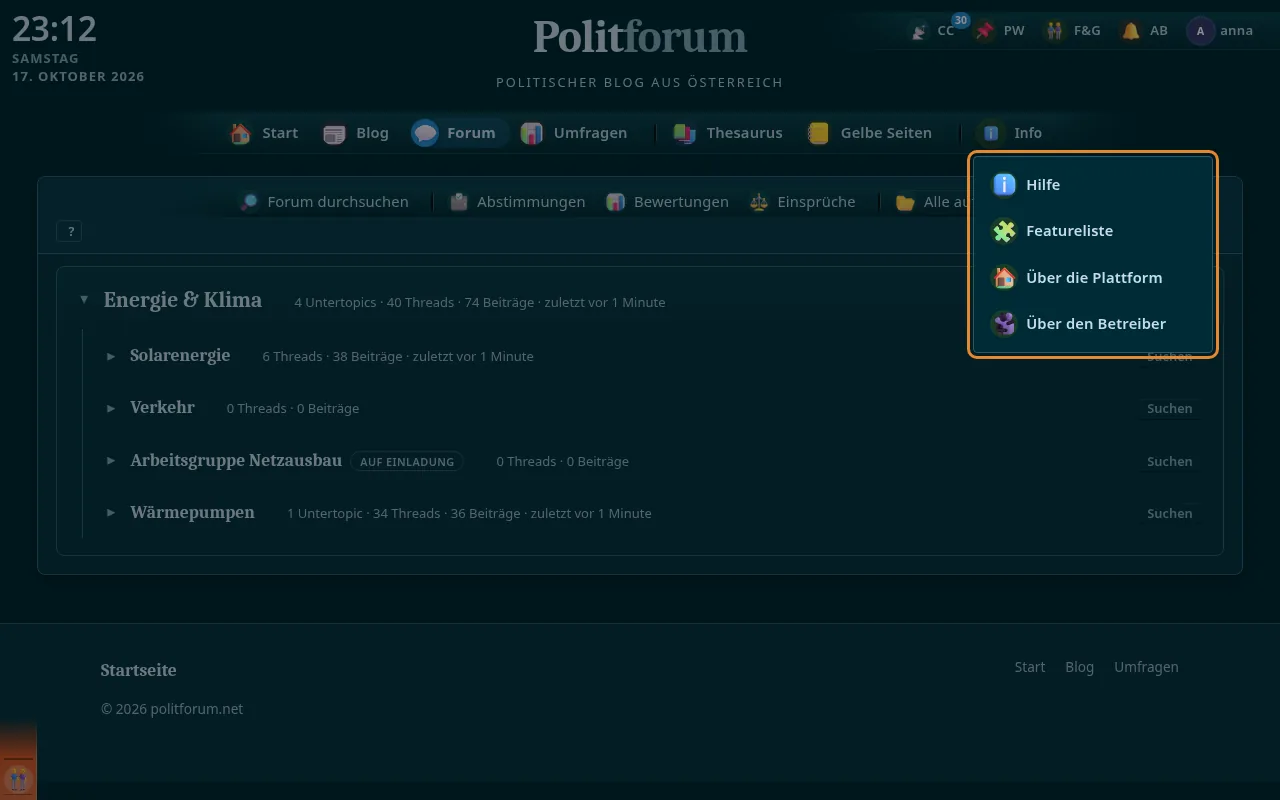Screen dimensions: 1280x800
Task: Open Umfragen in the main navigation bar
Action: 574,133
